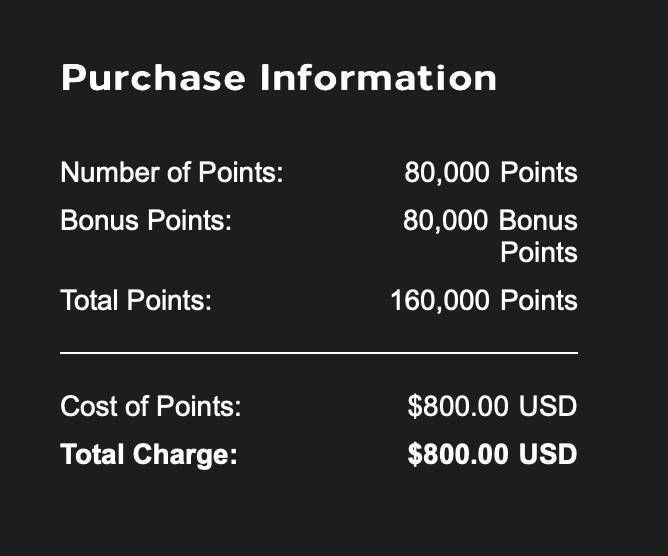The width and height of the screenshot is (668, 556).
Task: Click the word Bonus in the value column
Action: (x=538, y=220)
